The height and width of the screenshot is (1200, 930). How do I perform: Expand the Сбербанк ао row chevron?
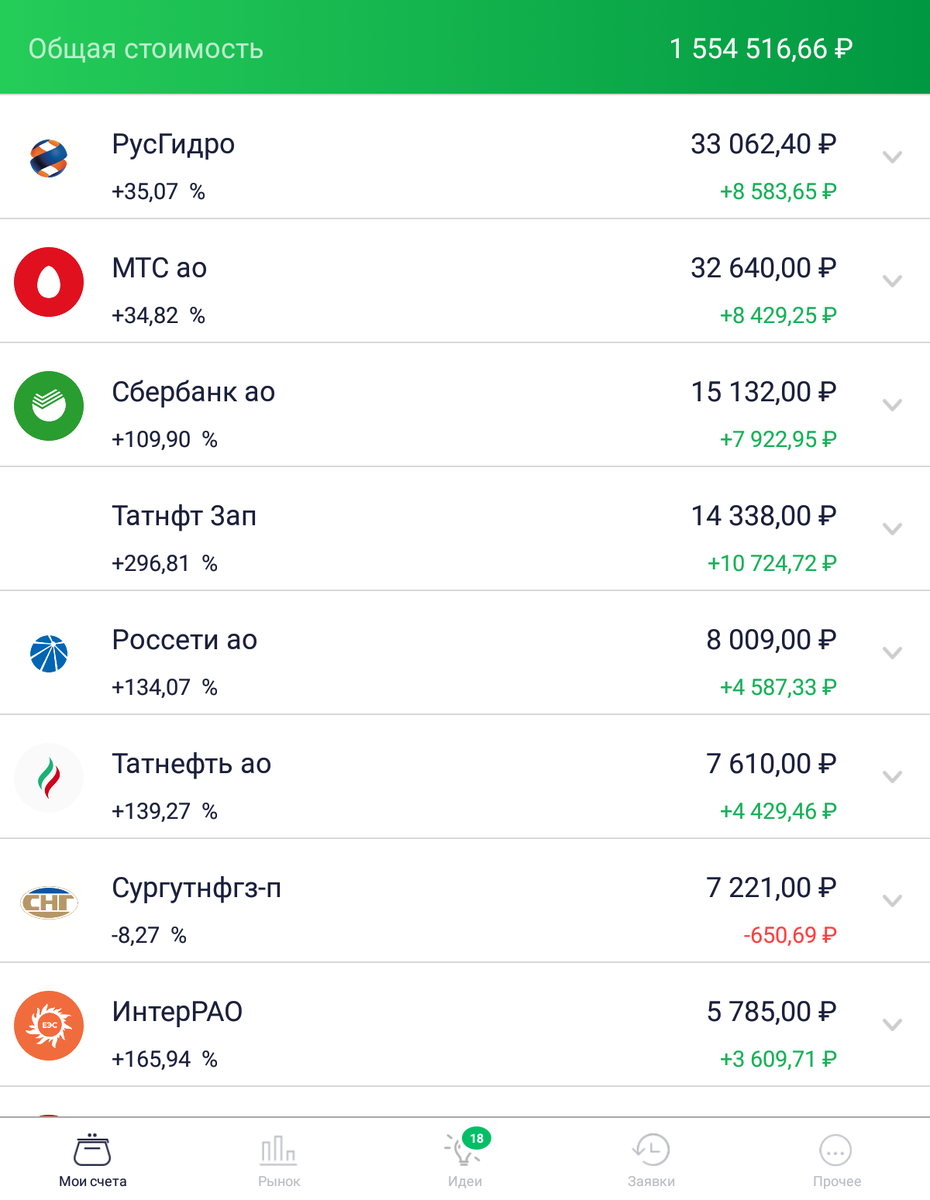tap(892, 405)
